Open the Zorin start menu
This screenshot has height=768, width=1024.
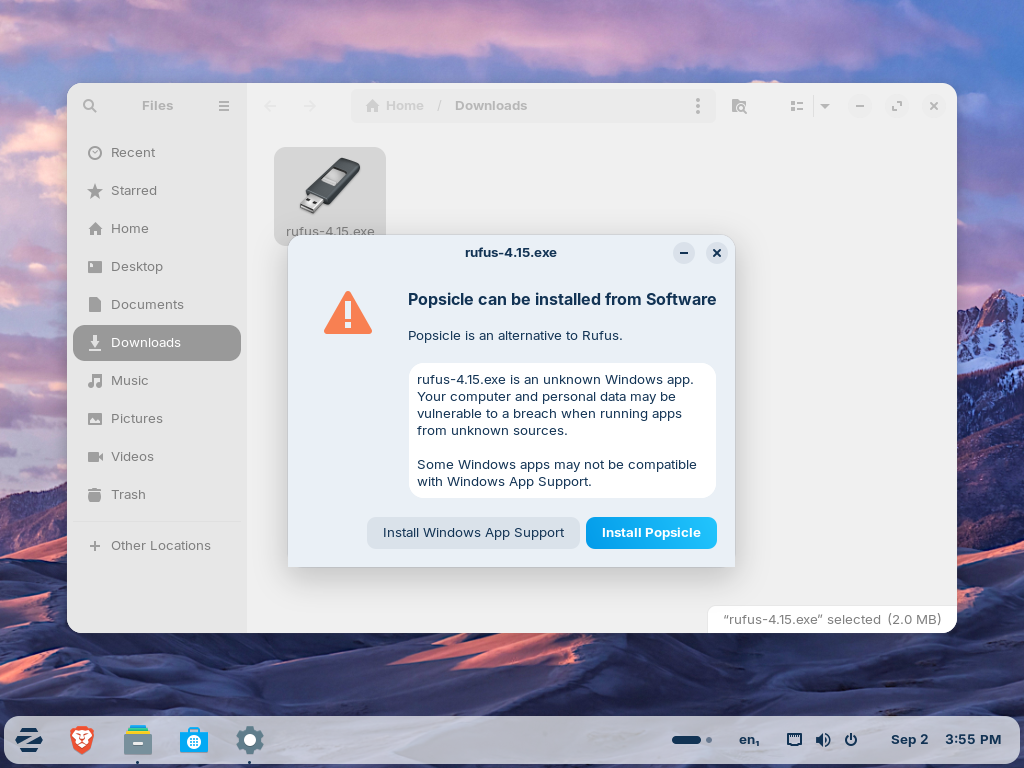click(29, 740)
